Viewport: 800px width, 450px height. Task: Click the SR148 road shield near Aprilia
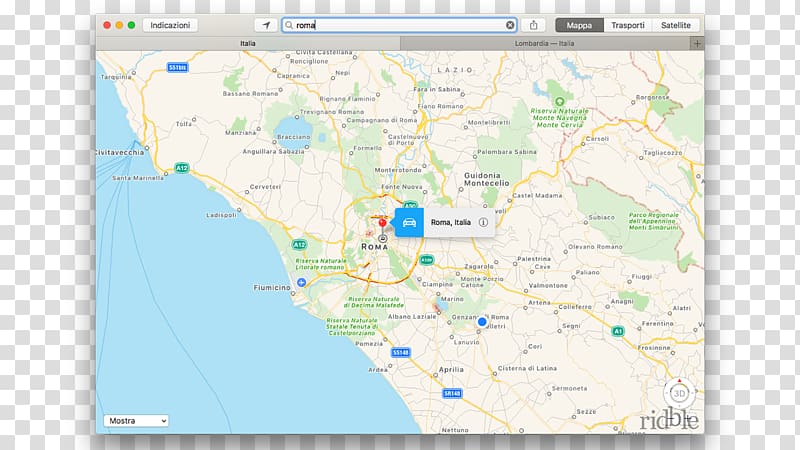click(x=452, y=393)
